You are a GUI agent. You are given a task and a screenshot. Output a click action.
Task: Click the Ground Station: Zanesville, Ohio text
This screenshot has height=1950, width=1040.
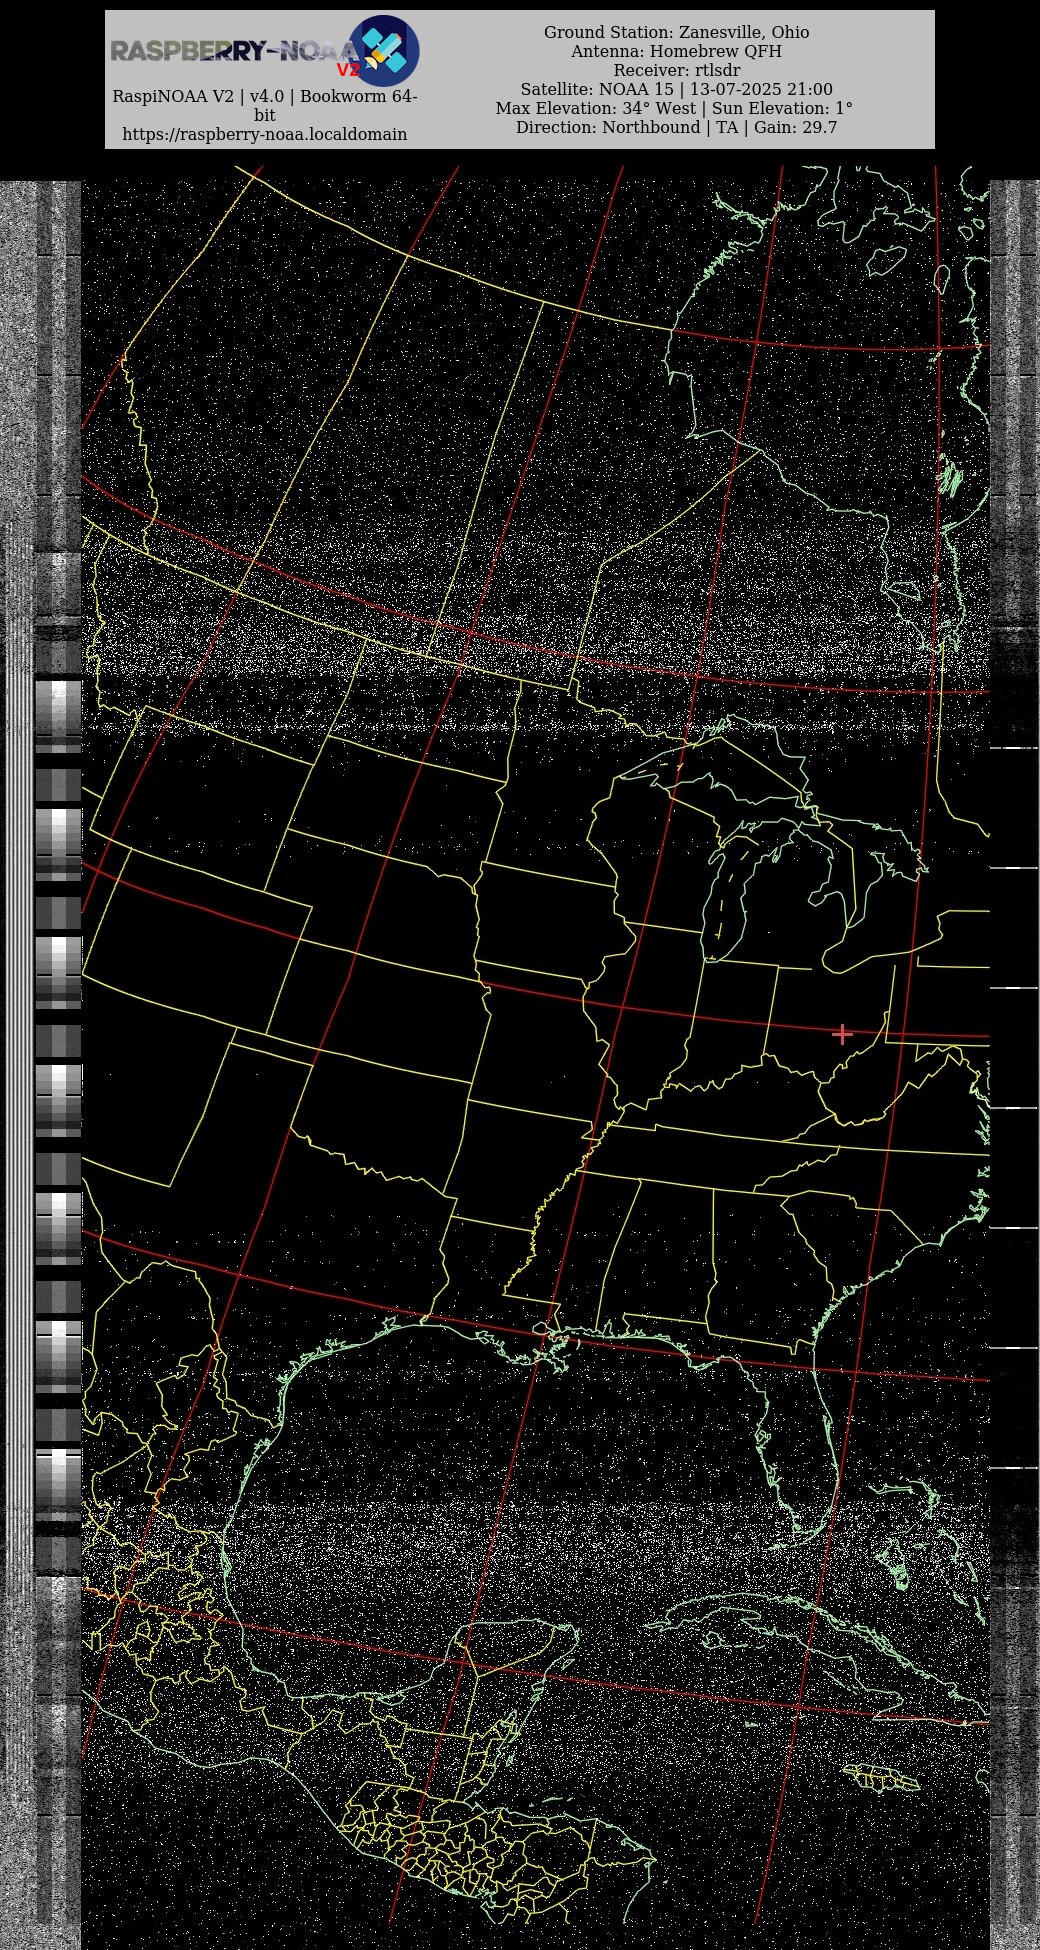(x=676, y=32)
